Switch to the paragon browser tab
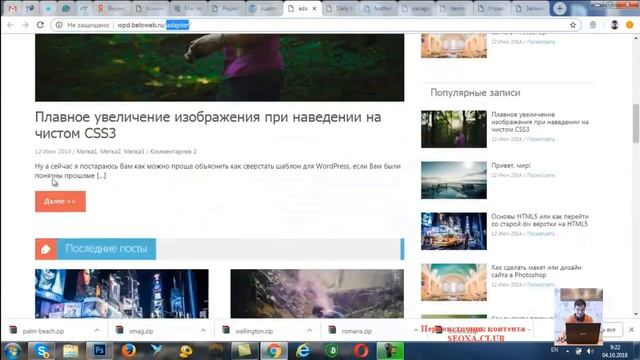The height and width of the screenshot is (360, 640). [416, 8]
